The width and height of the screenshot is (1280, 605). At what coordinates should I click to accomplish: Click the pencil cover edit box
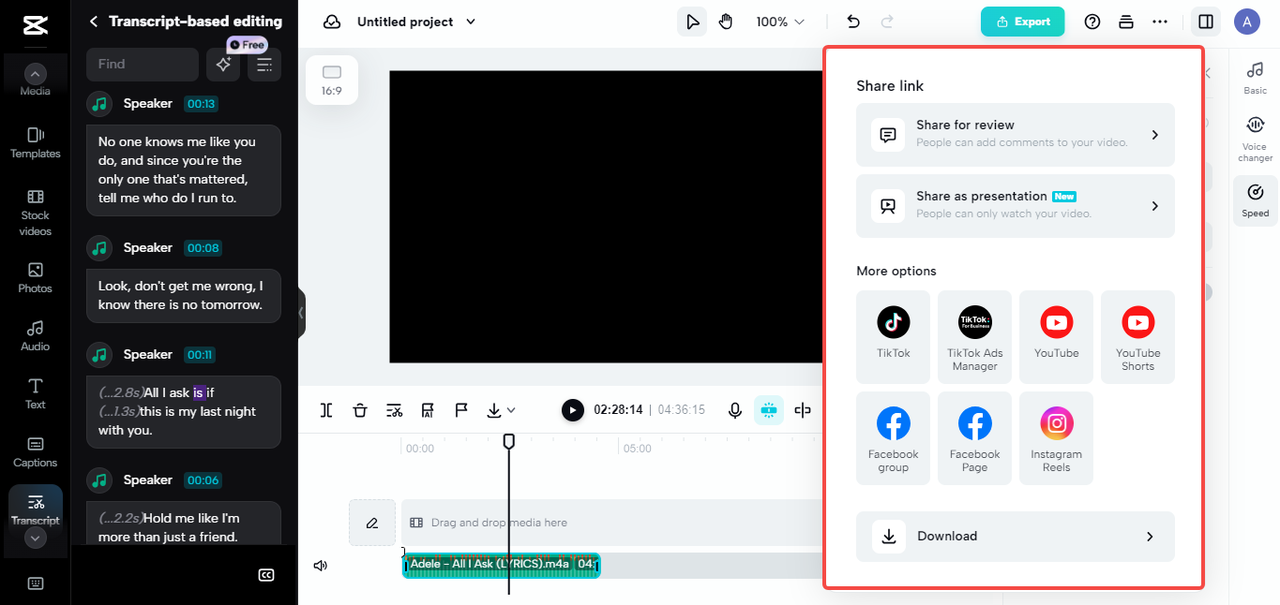372,522
